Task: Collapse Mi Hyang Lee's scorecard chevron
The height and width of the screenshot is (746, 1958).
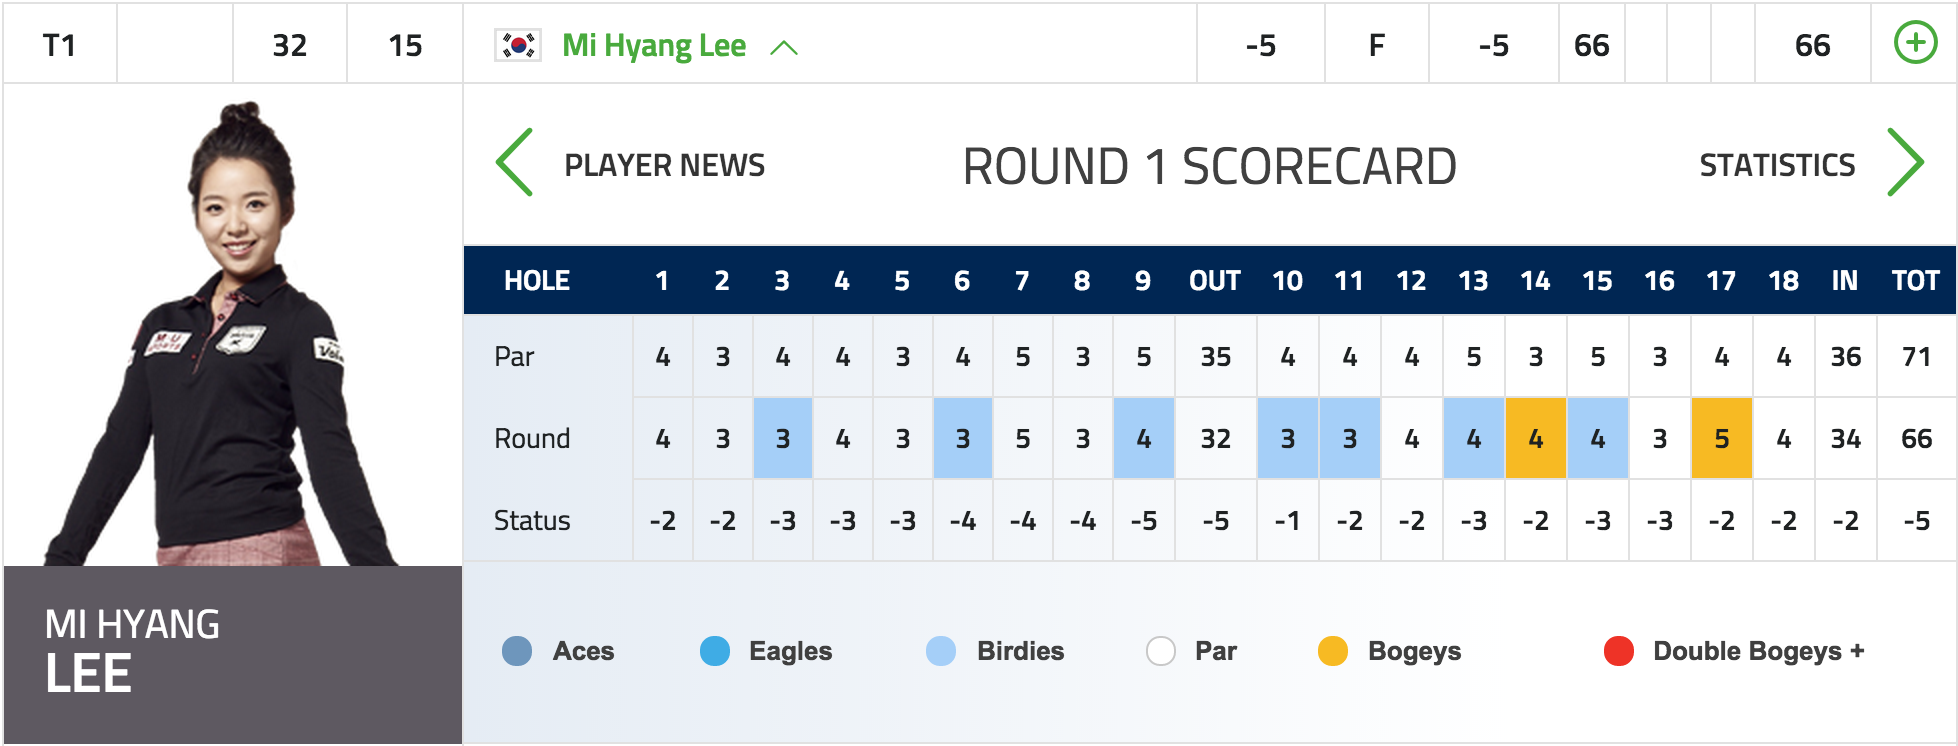Action: [x=784, y=47]
